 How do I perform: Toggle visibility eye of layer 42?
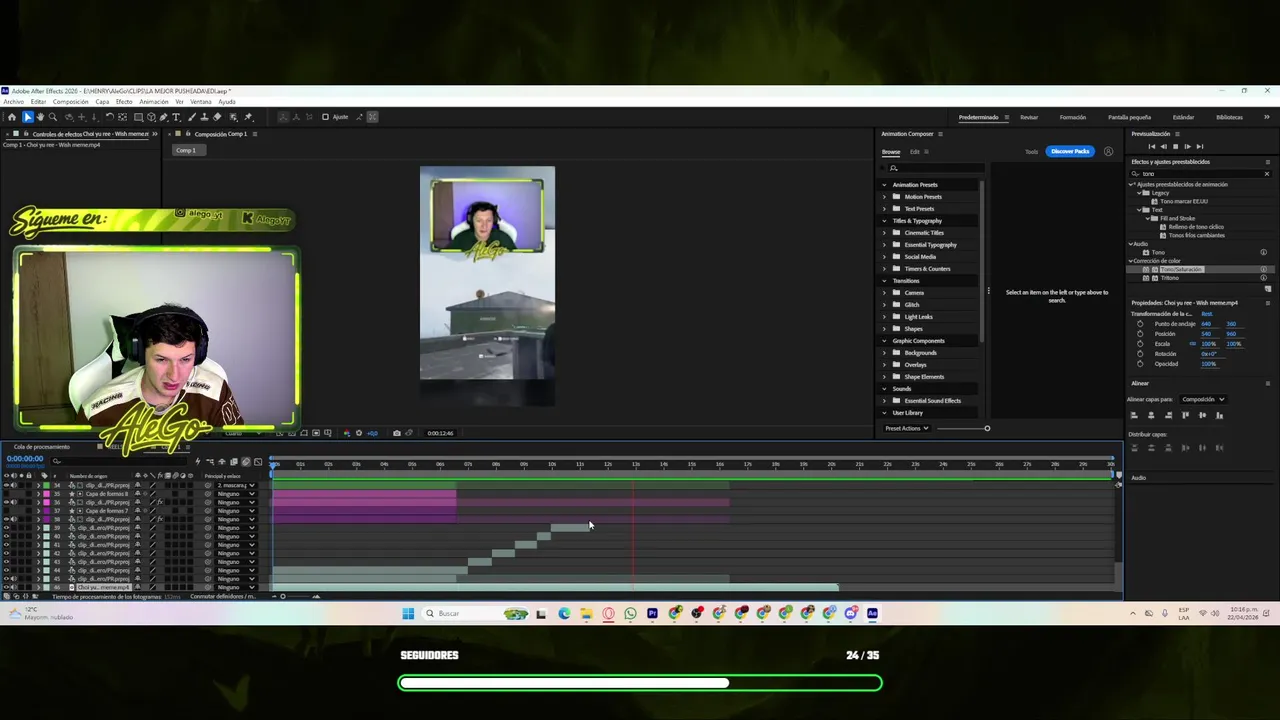pyautogui.click(x=6, y=553)
